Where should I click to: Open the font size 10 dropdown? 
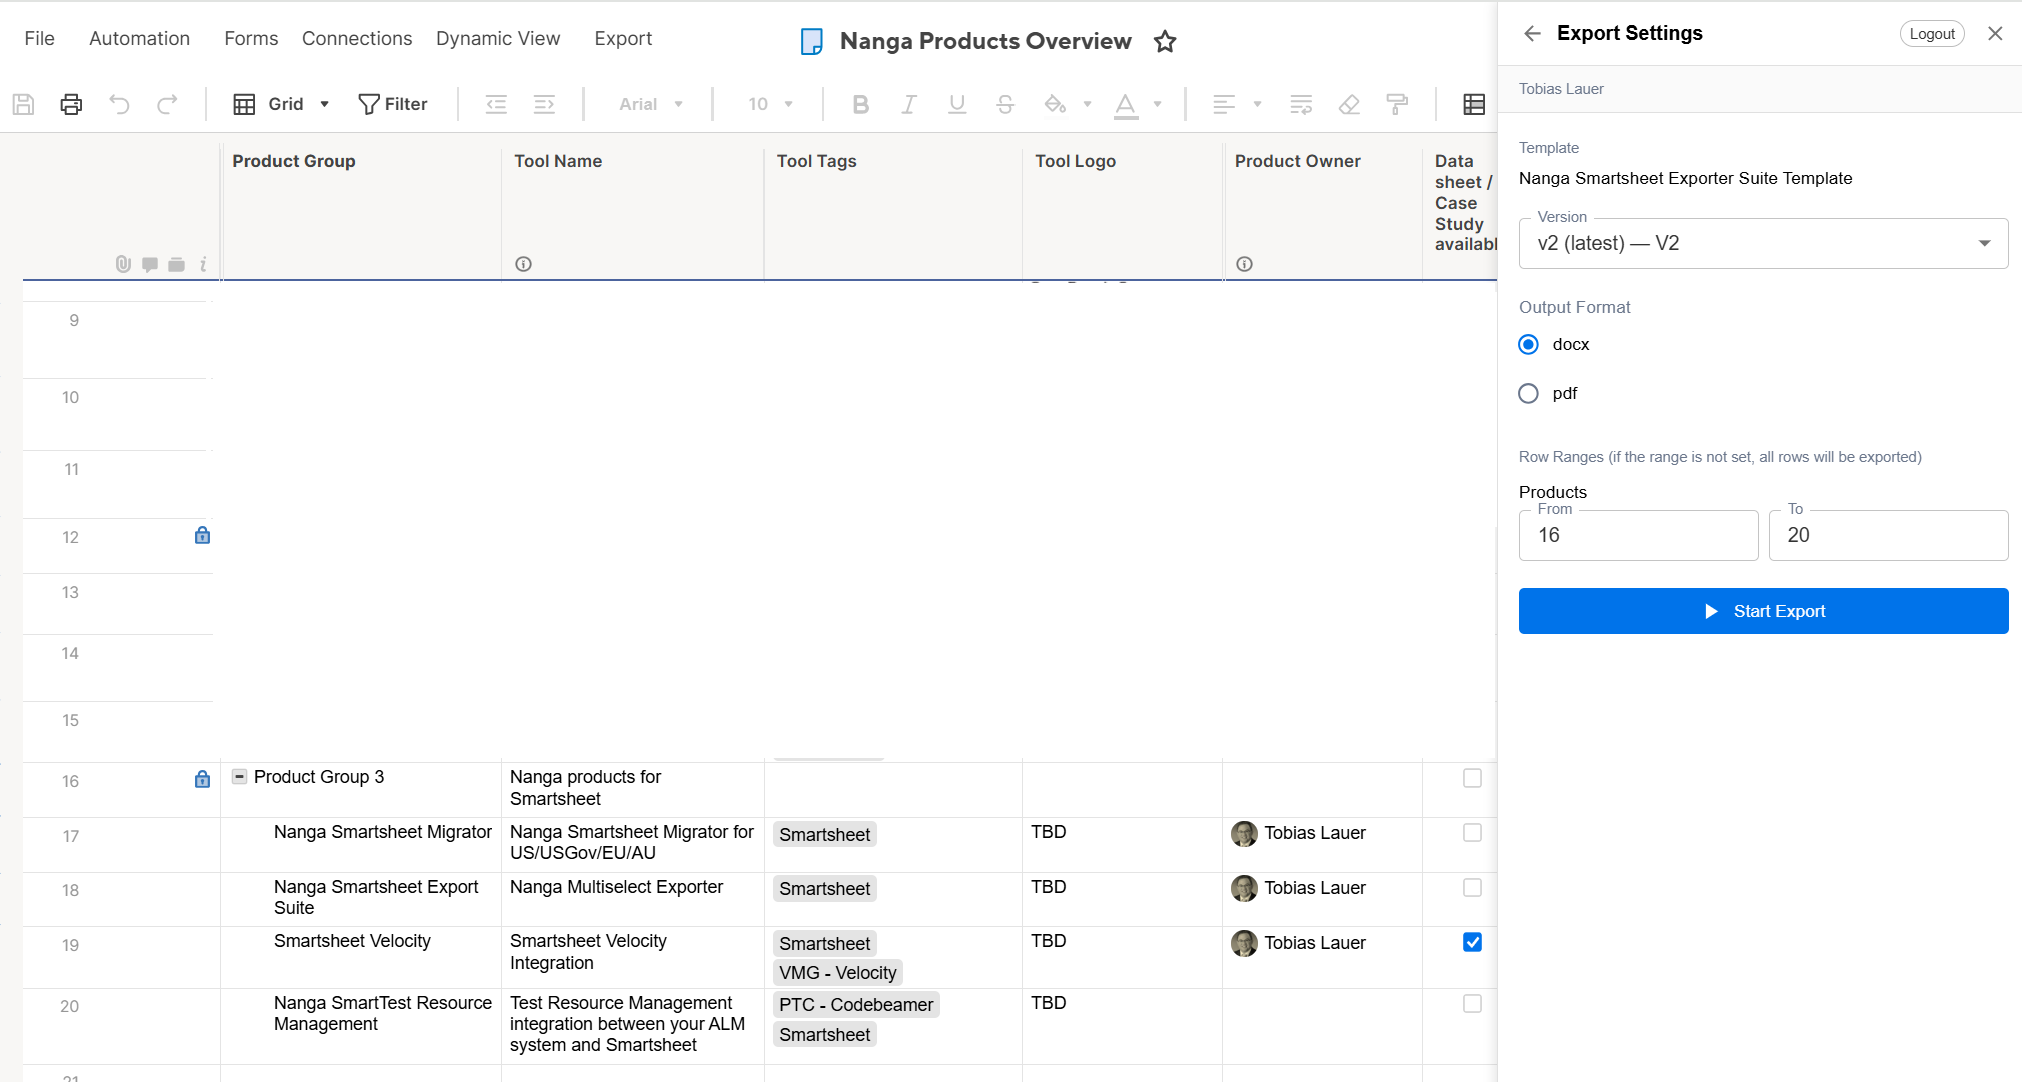coord(770,104)
